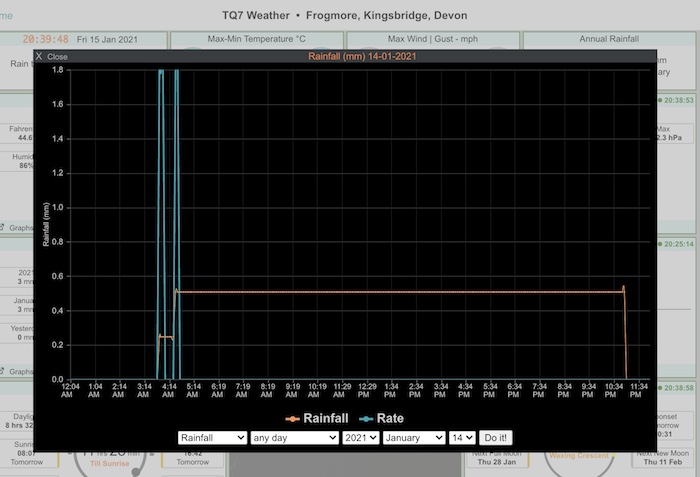The image size is (700, 477).
Task: Click the 1.0 y-axis value
Action: [58, 207]
